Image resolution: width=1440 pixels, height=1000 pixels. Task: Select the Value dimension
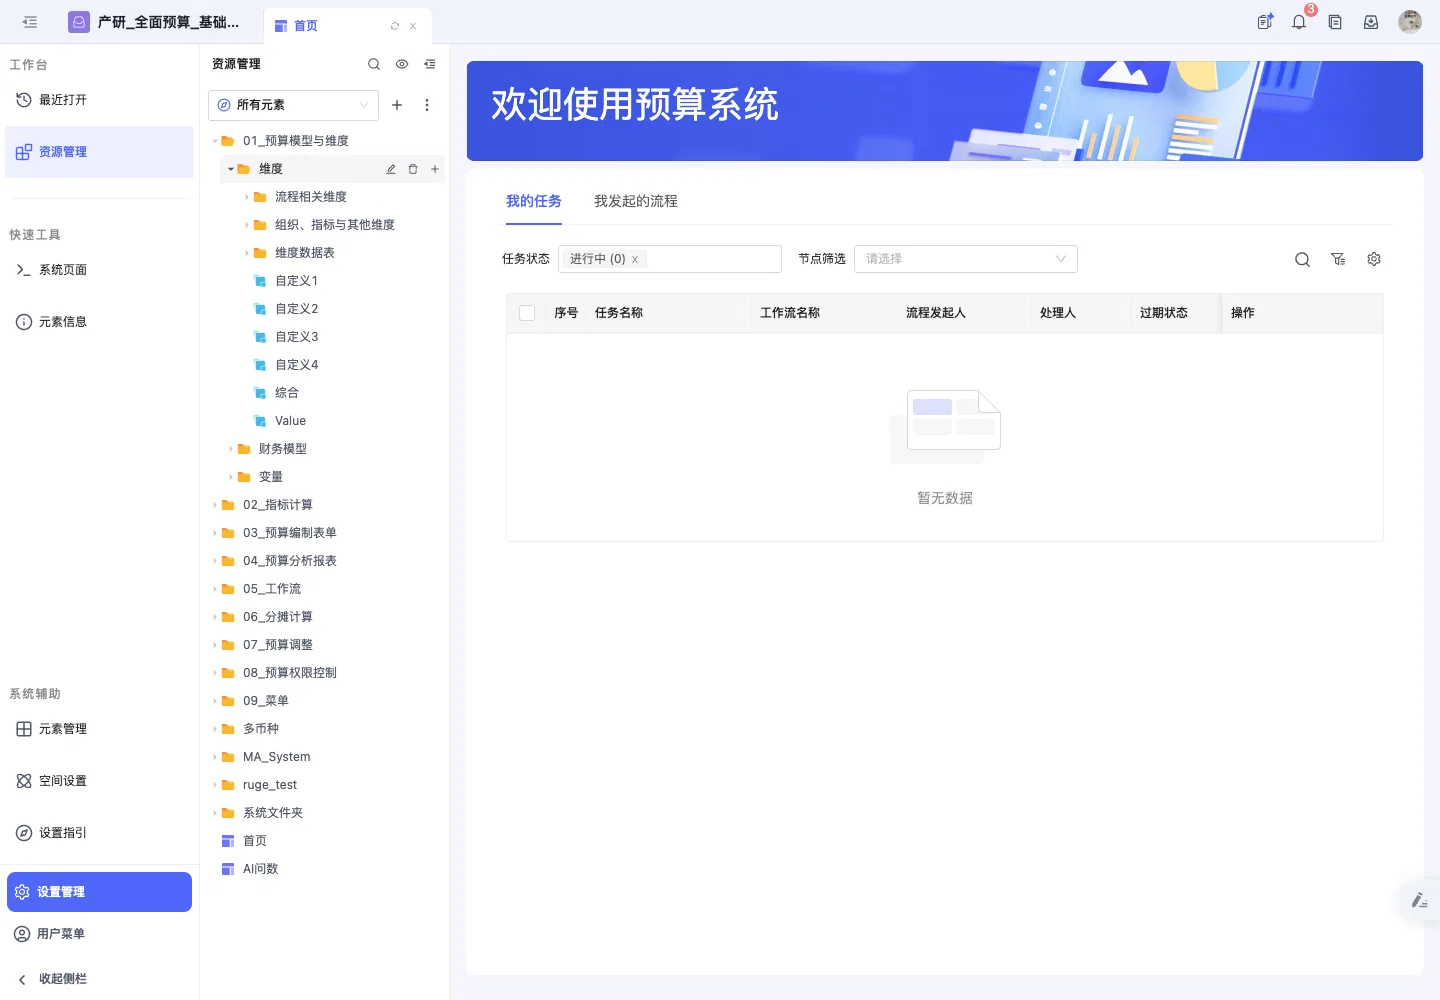[290, 421]
